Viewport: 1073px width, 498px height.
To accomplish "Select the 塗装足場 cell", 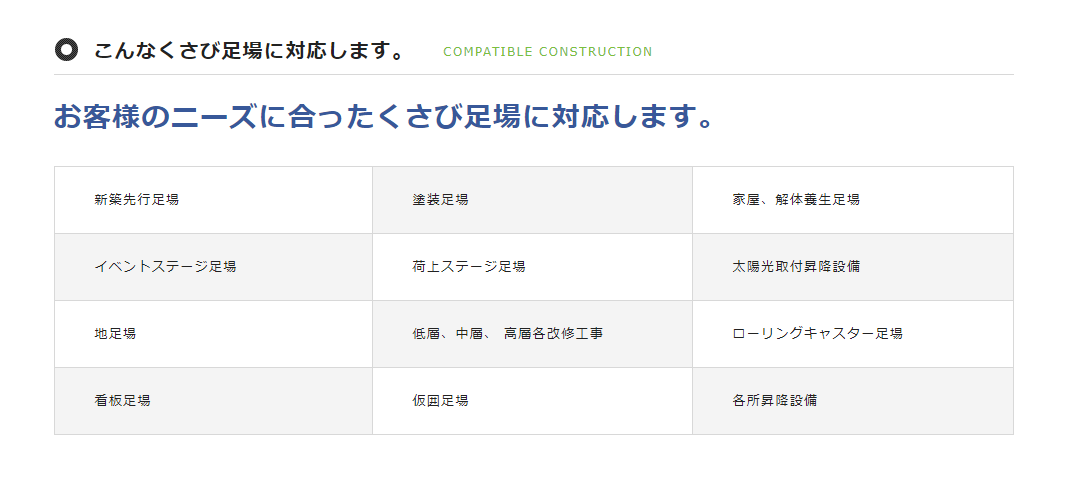I will (532, 200).
